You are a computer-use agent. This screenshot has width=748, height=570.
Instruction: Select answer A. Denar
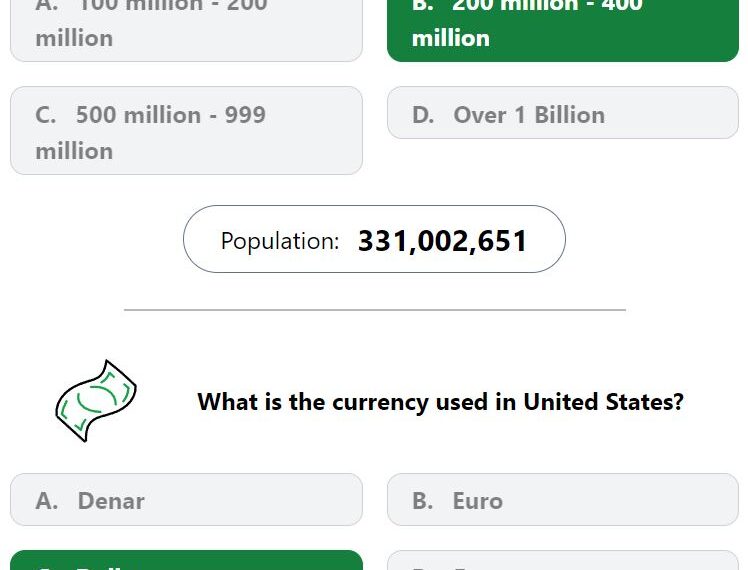186,499
